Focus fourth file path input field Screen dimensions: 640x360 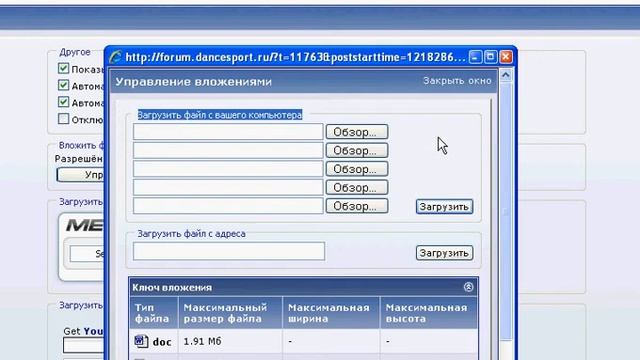tap(228, 187)
